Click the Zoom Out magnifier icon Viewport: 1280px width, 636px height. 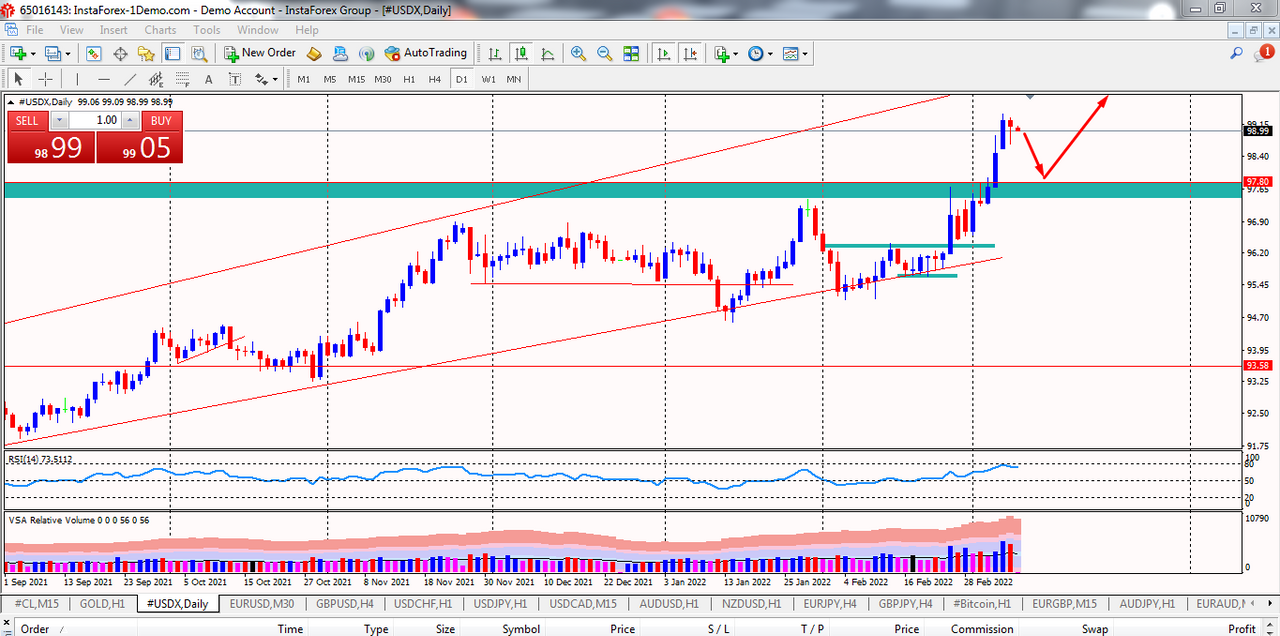(x=605, y=53)
